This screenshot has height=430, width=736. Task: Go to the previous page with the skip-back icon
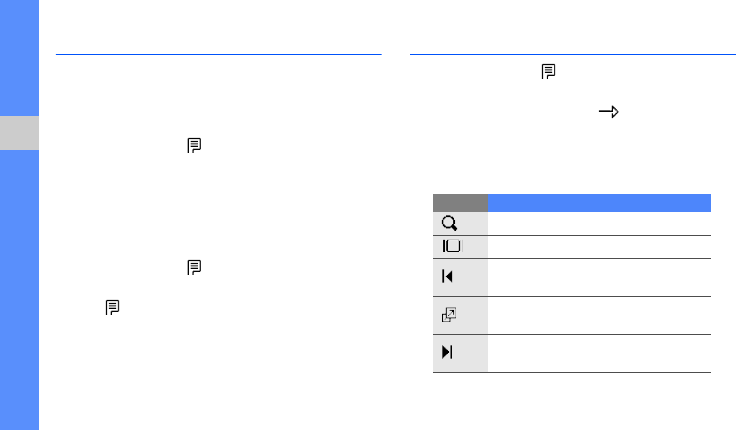tap(447, 276)
